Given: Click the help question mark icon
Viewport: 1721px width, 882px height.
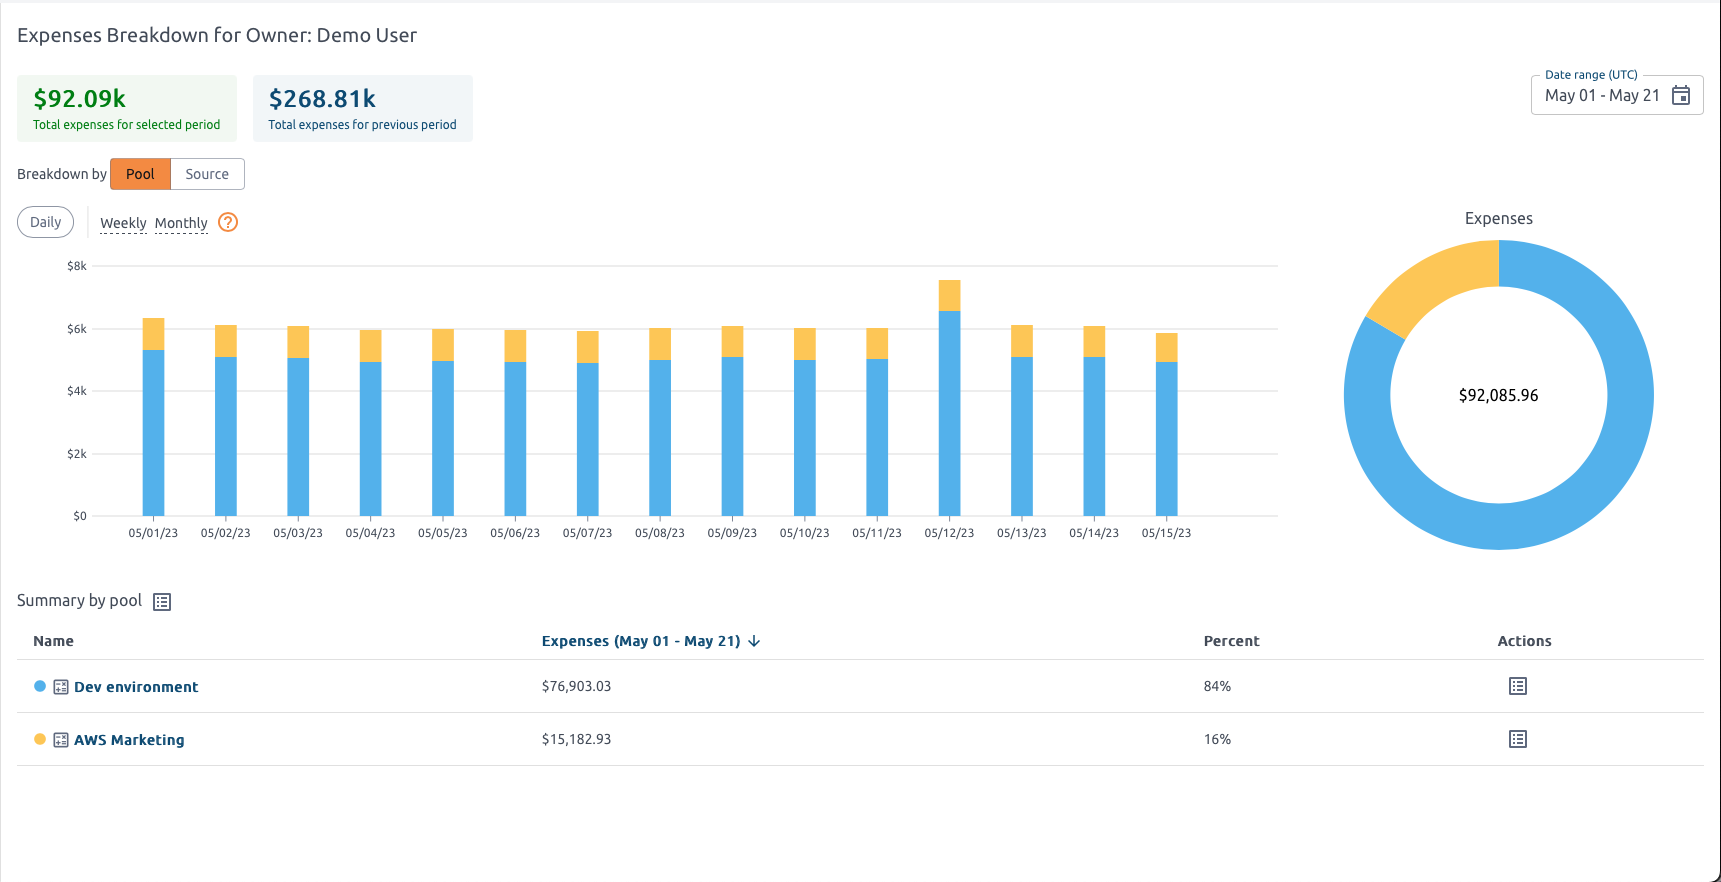Looking at the screenshot, I should point(228,222).
